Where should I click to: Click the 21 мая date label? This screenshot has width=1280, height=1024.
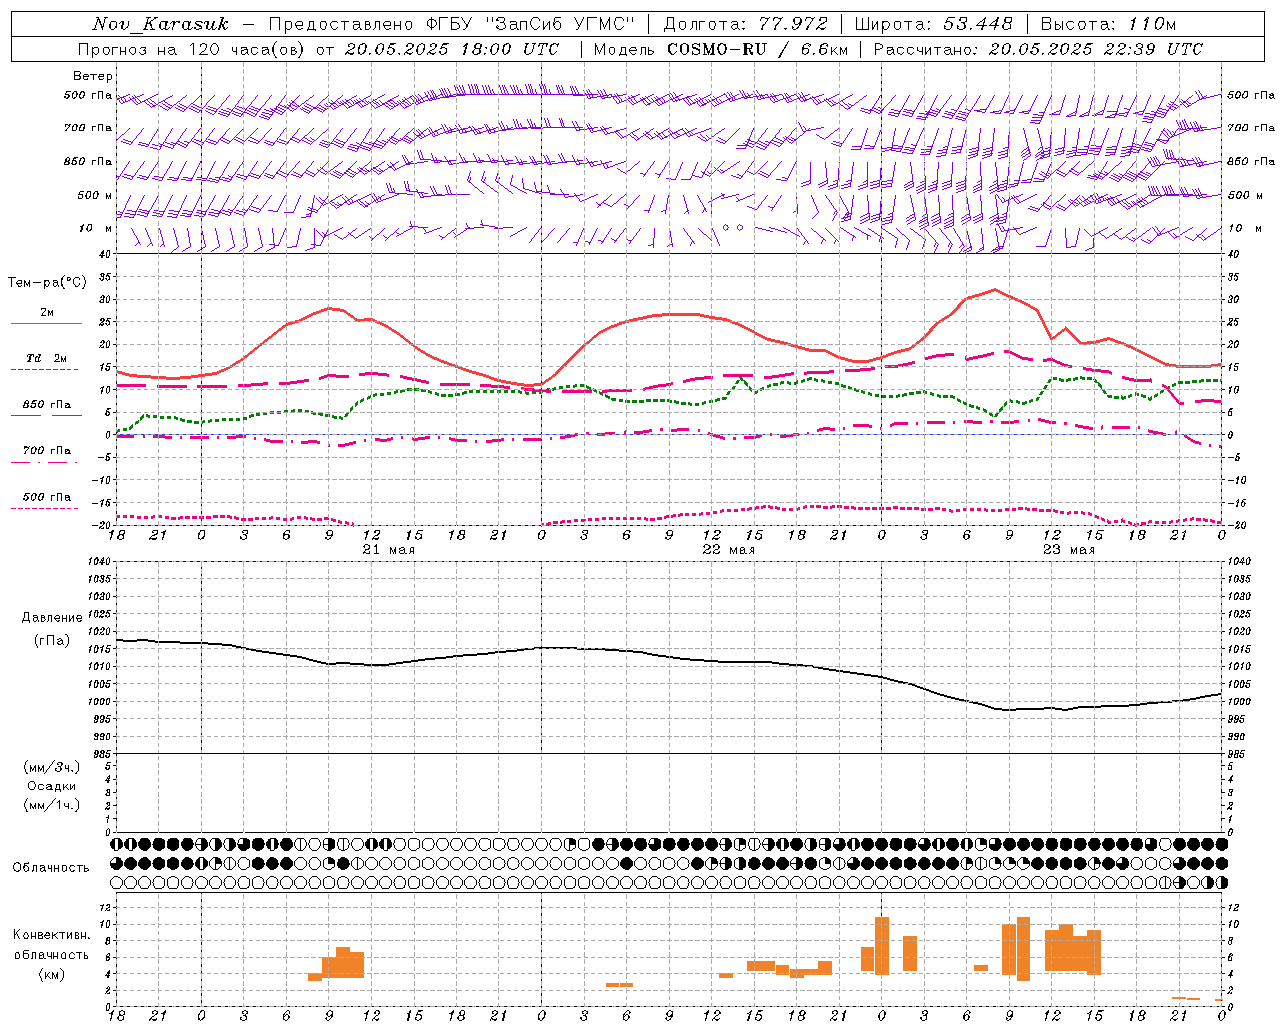coord(388,550)
